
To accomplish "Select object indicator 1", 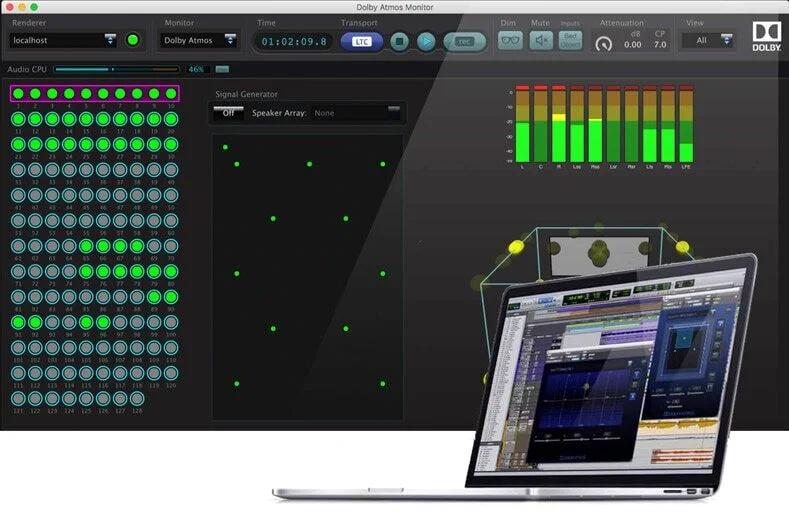I will 18,94.
